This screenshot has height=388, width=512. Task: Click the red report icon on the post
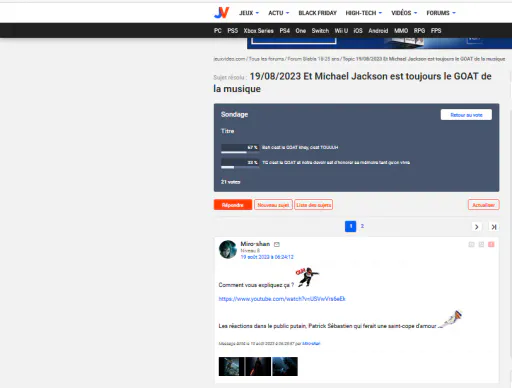(x=491, y=245)
